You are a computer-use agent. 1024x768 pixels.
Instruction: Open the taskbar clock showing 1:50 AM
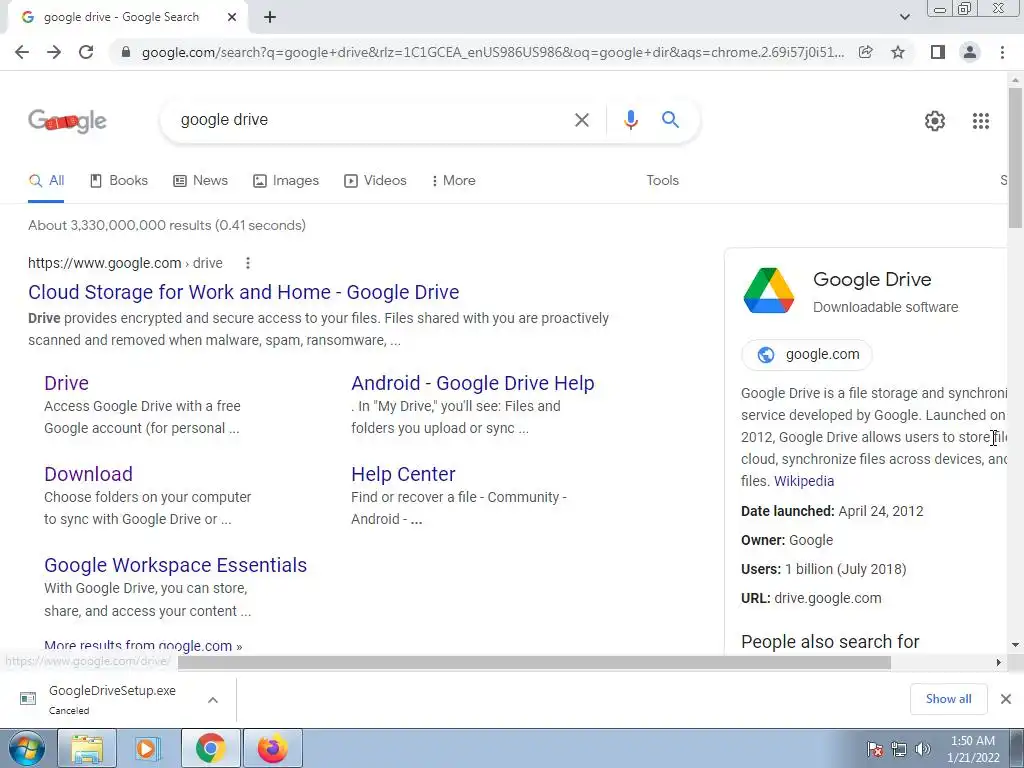point(973,749)
